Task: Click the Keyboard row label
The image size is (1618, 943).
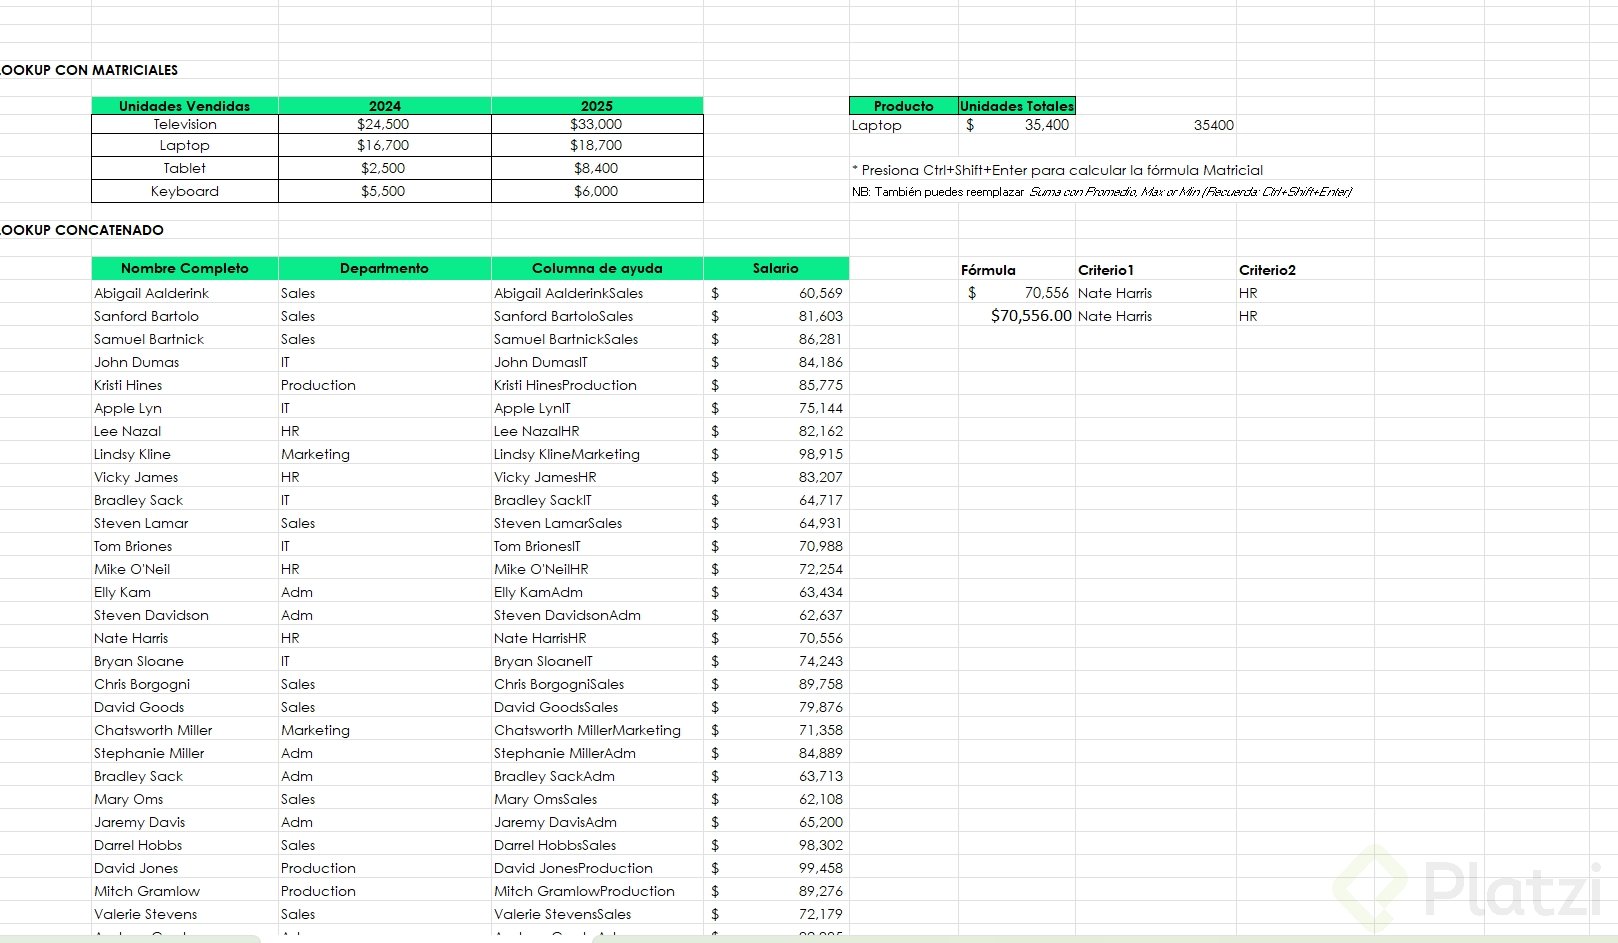Action: click(185, 191)
